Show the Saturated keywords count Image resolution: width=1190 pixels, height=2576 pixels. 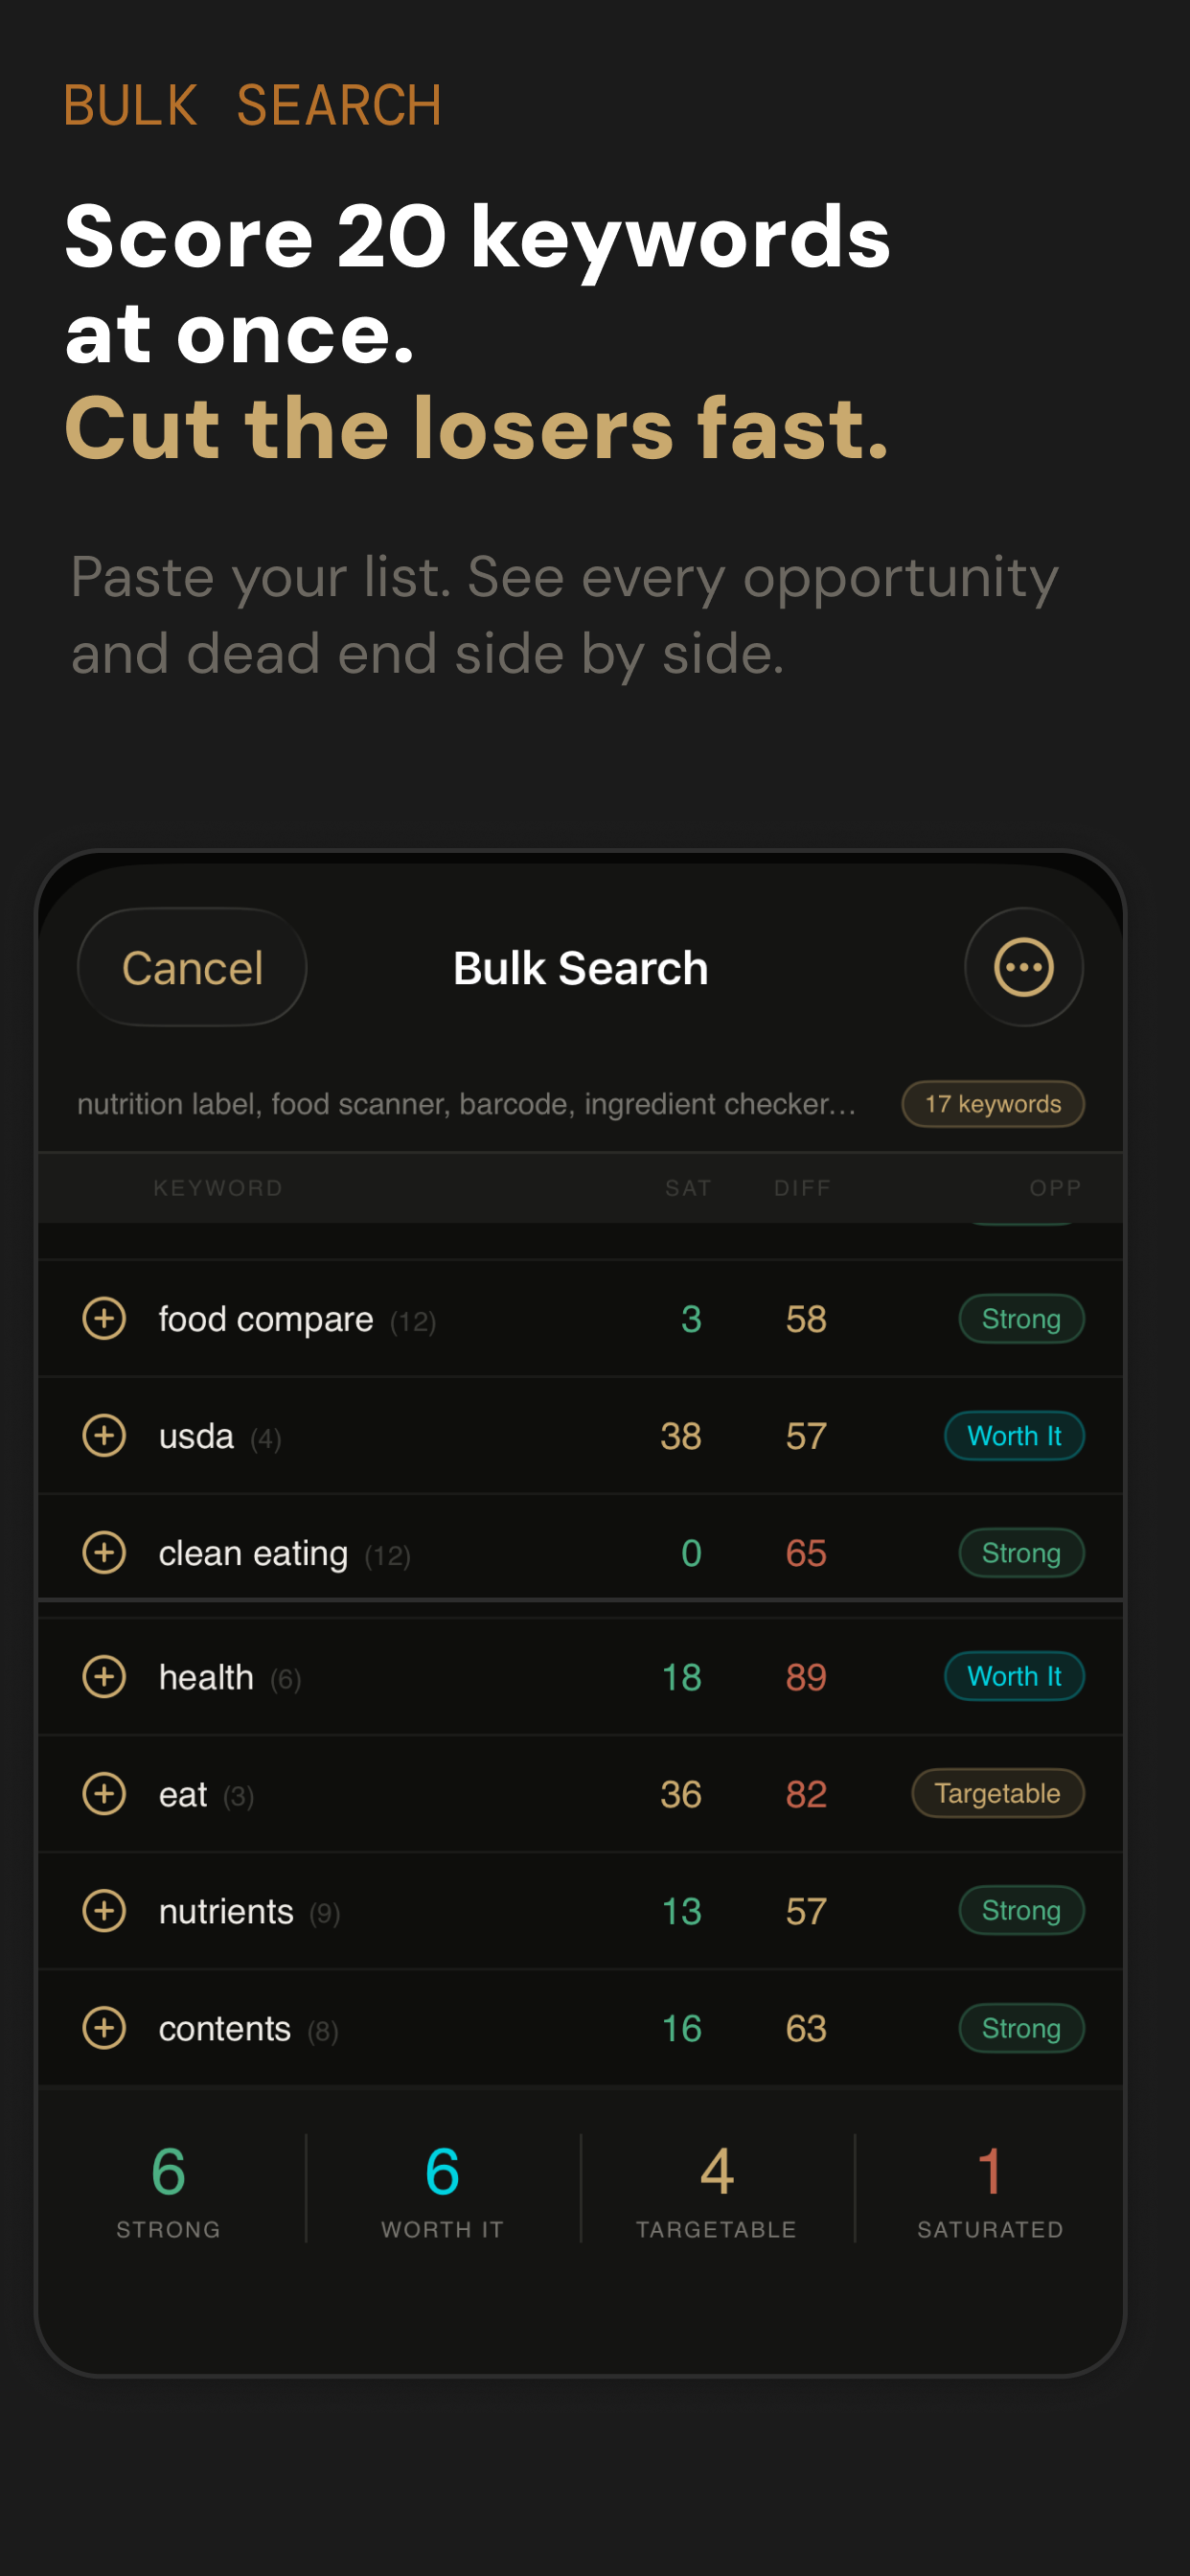pos(990,2188)
